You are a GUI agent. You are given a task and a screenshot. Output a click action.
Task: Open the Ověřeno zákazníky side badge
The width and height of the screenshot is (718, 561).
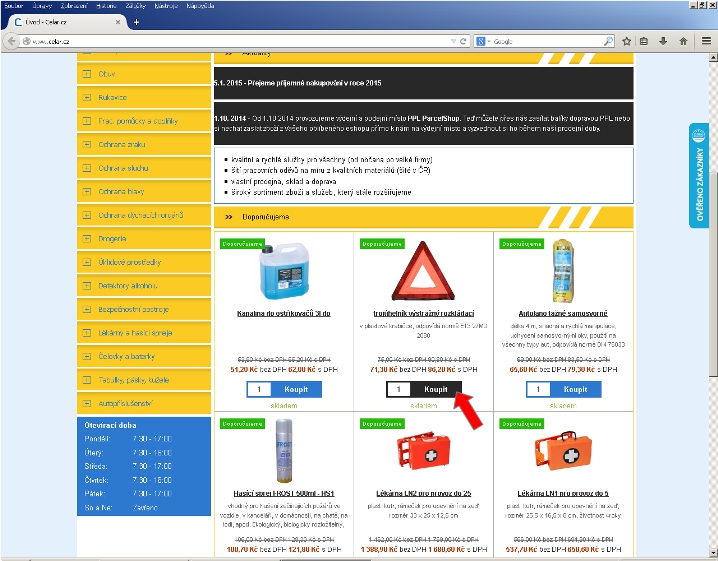point(699,175)
